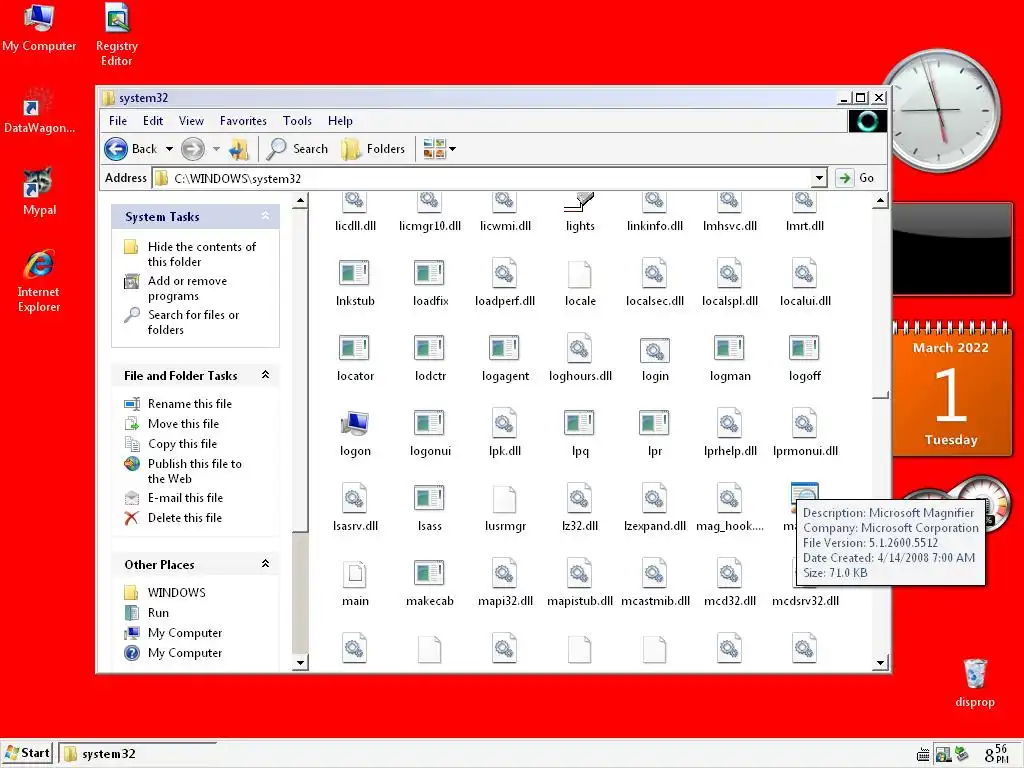Click file list scrollbar down arrow

(880, 663)
